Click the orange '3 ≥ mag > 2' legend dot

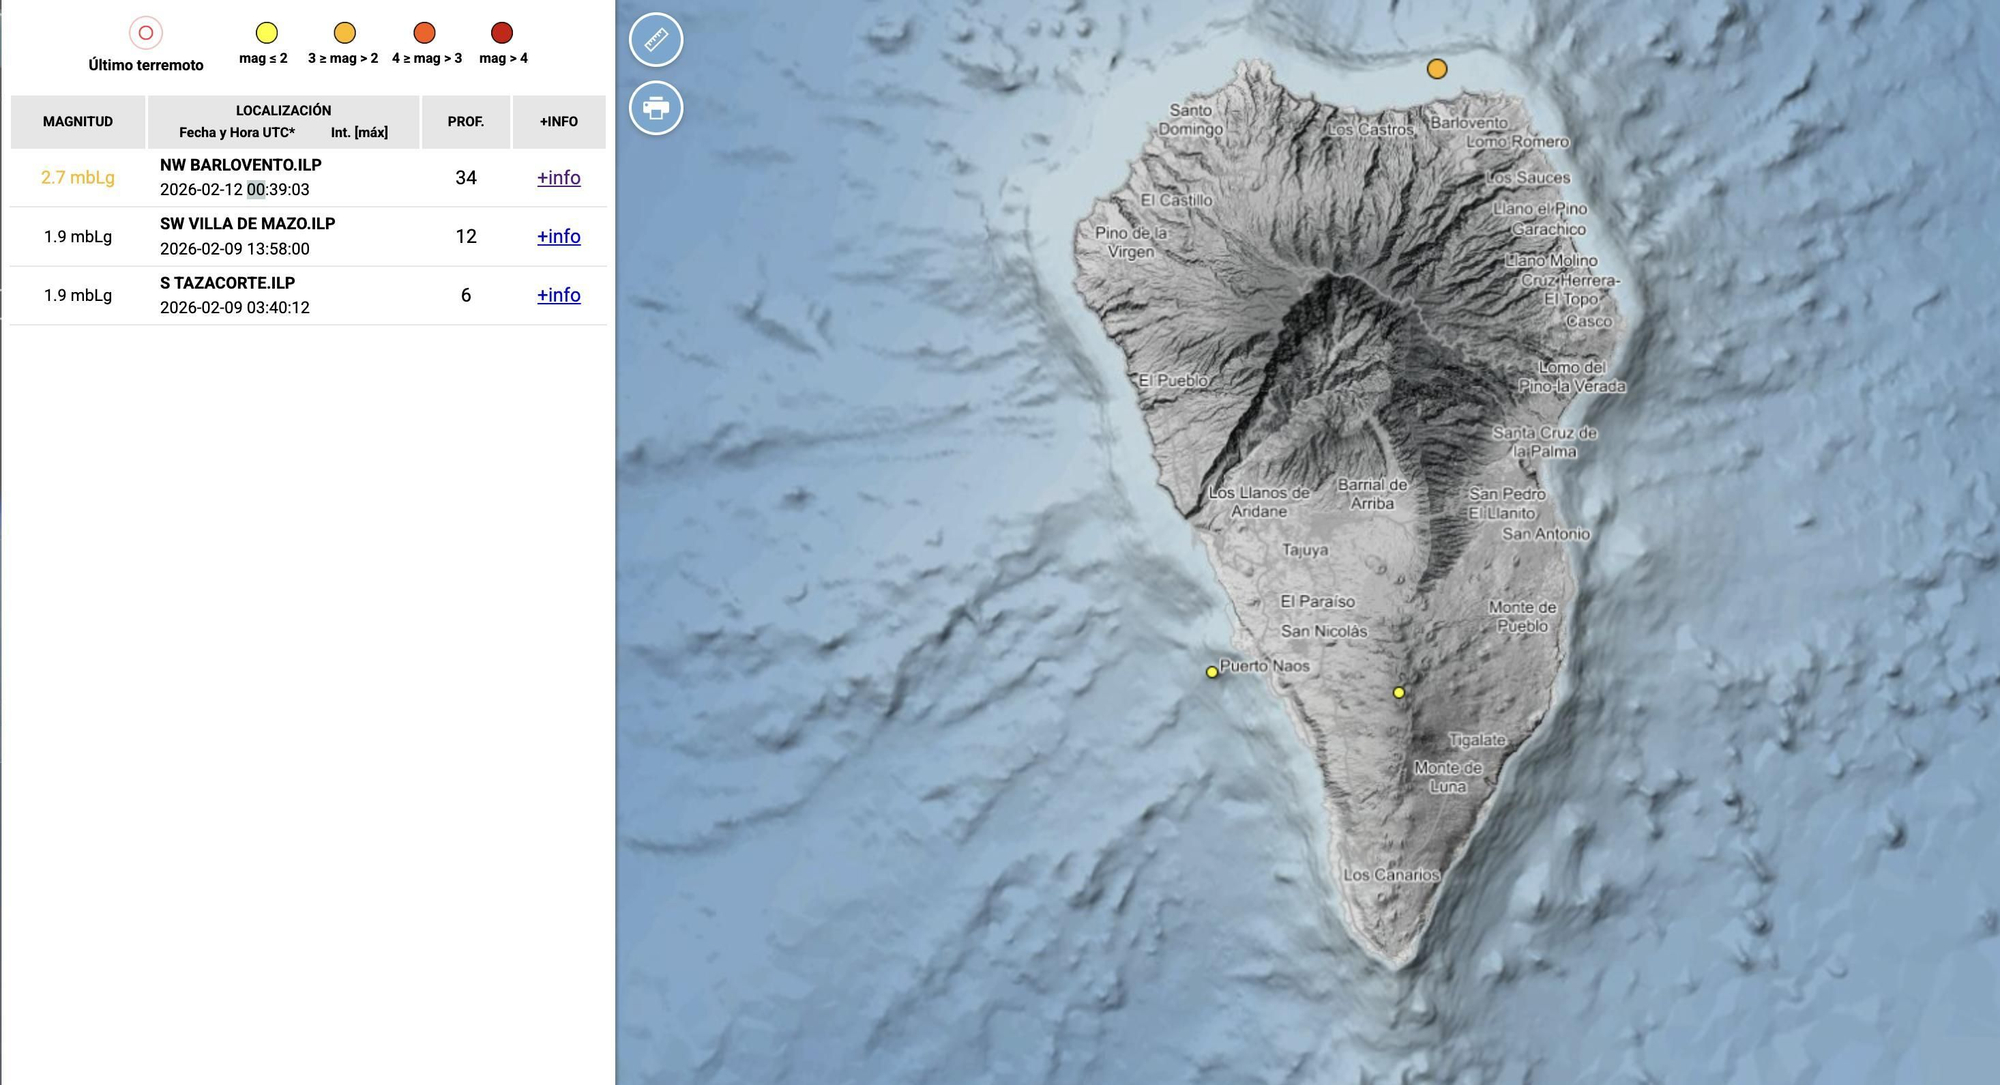tap(344, 33)
